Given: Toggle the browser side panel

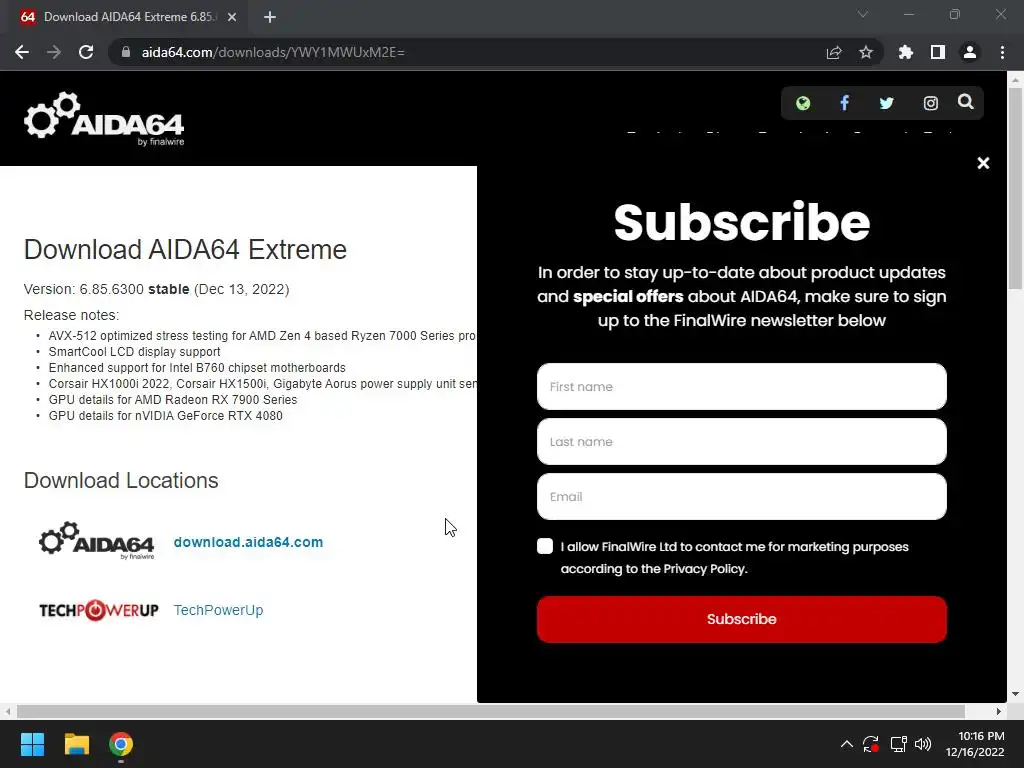Looking at the screenshot, I should click(x=938, y=52).
